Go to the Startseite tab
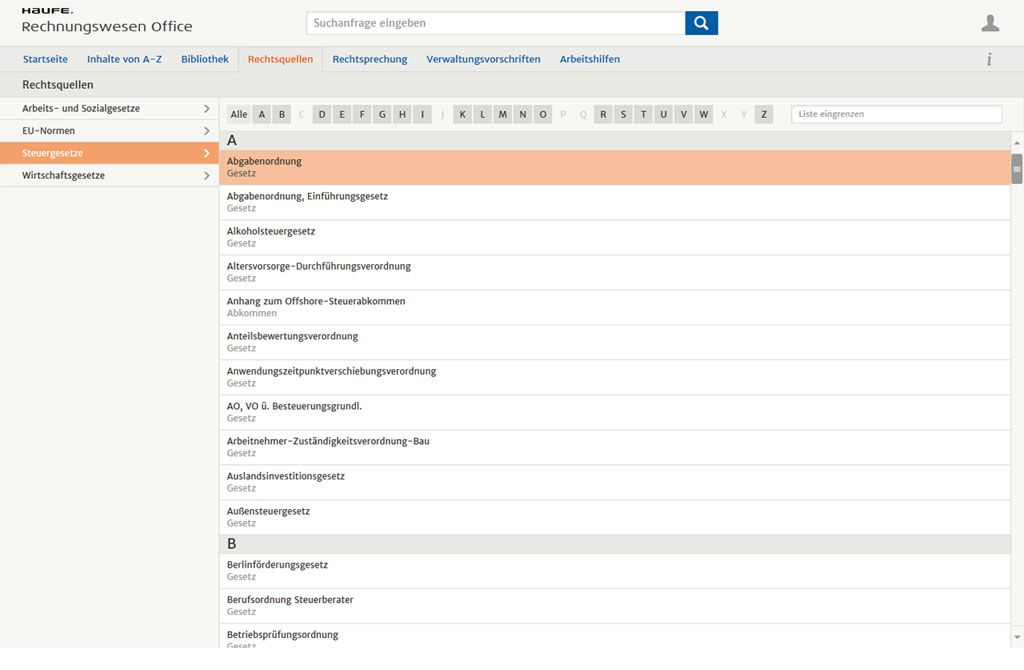 coord(45,59)
